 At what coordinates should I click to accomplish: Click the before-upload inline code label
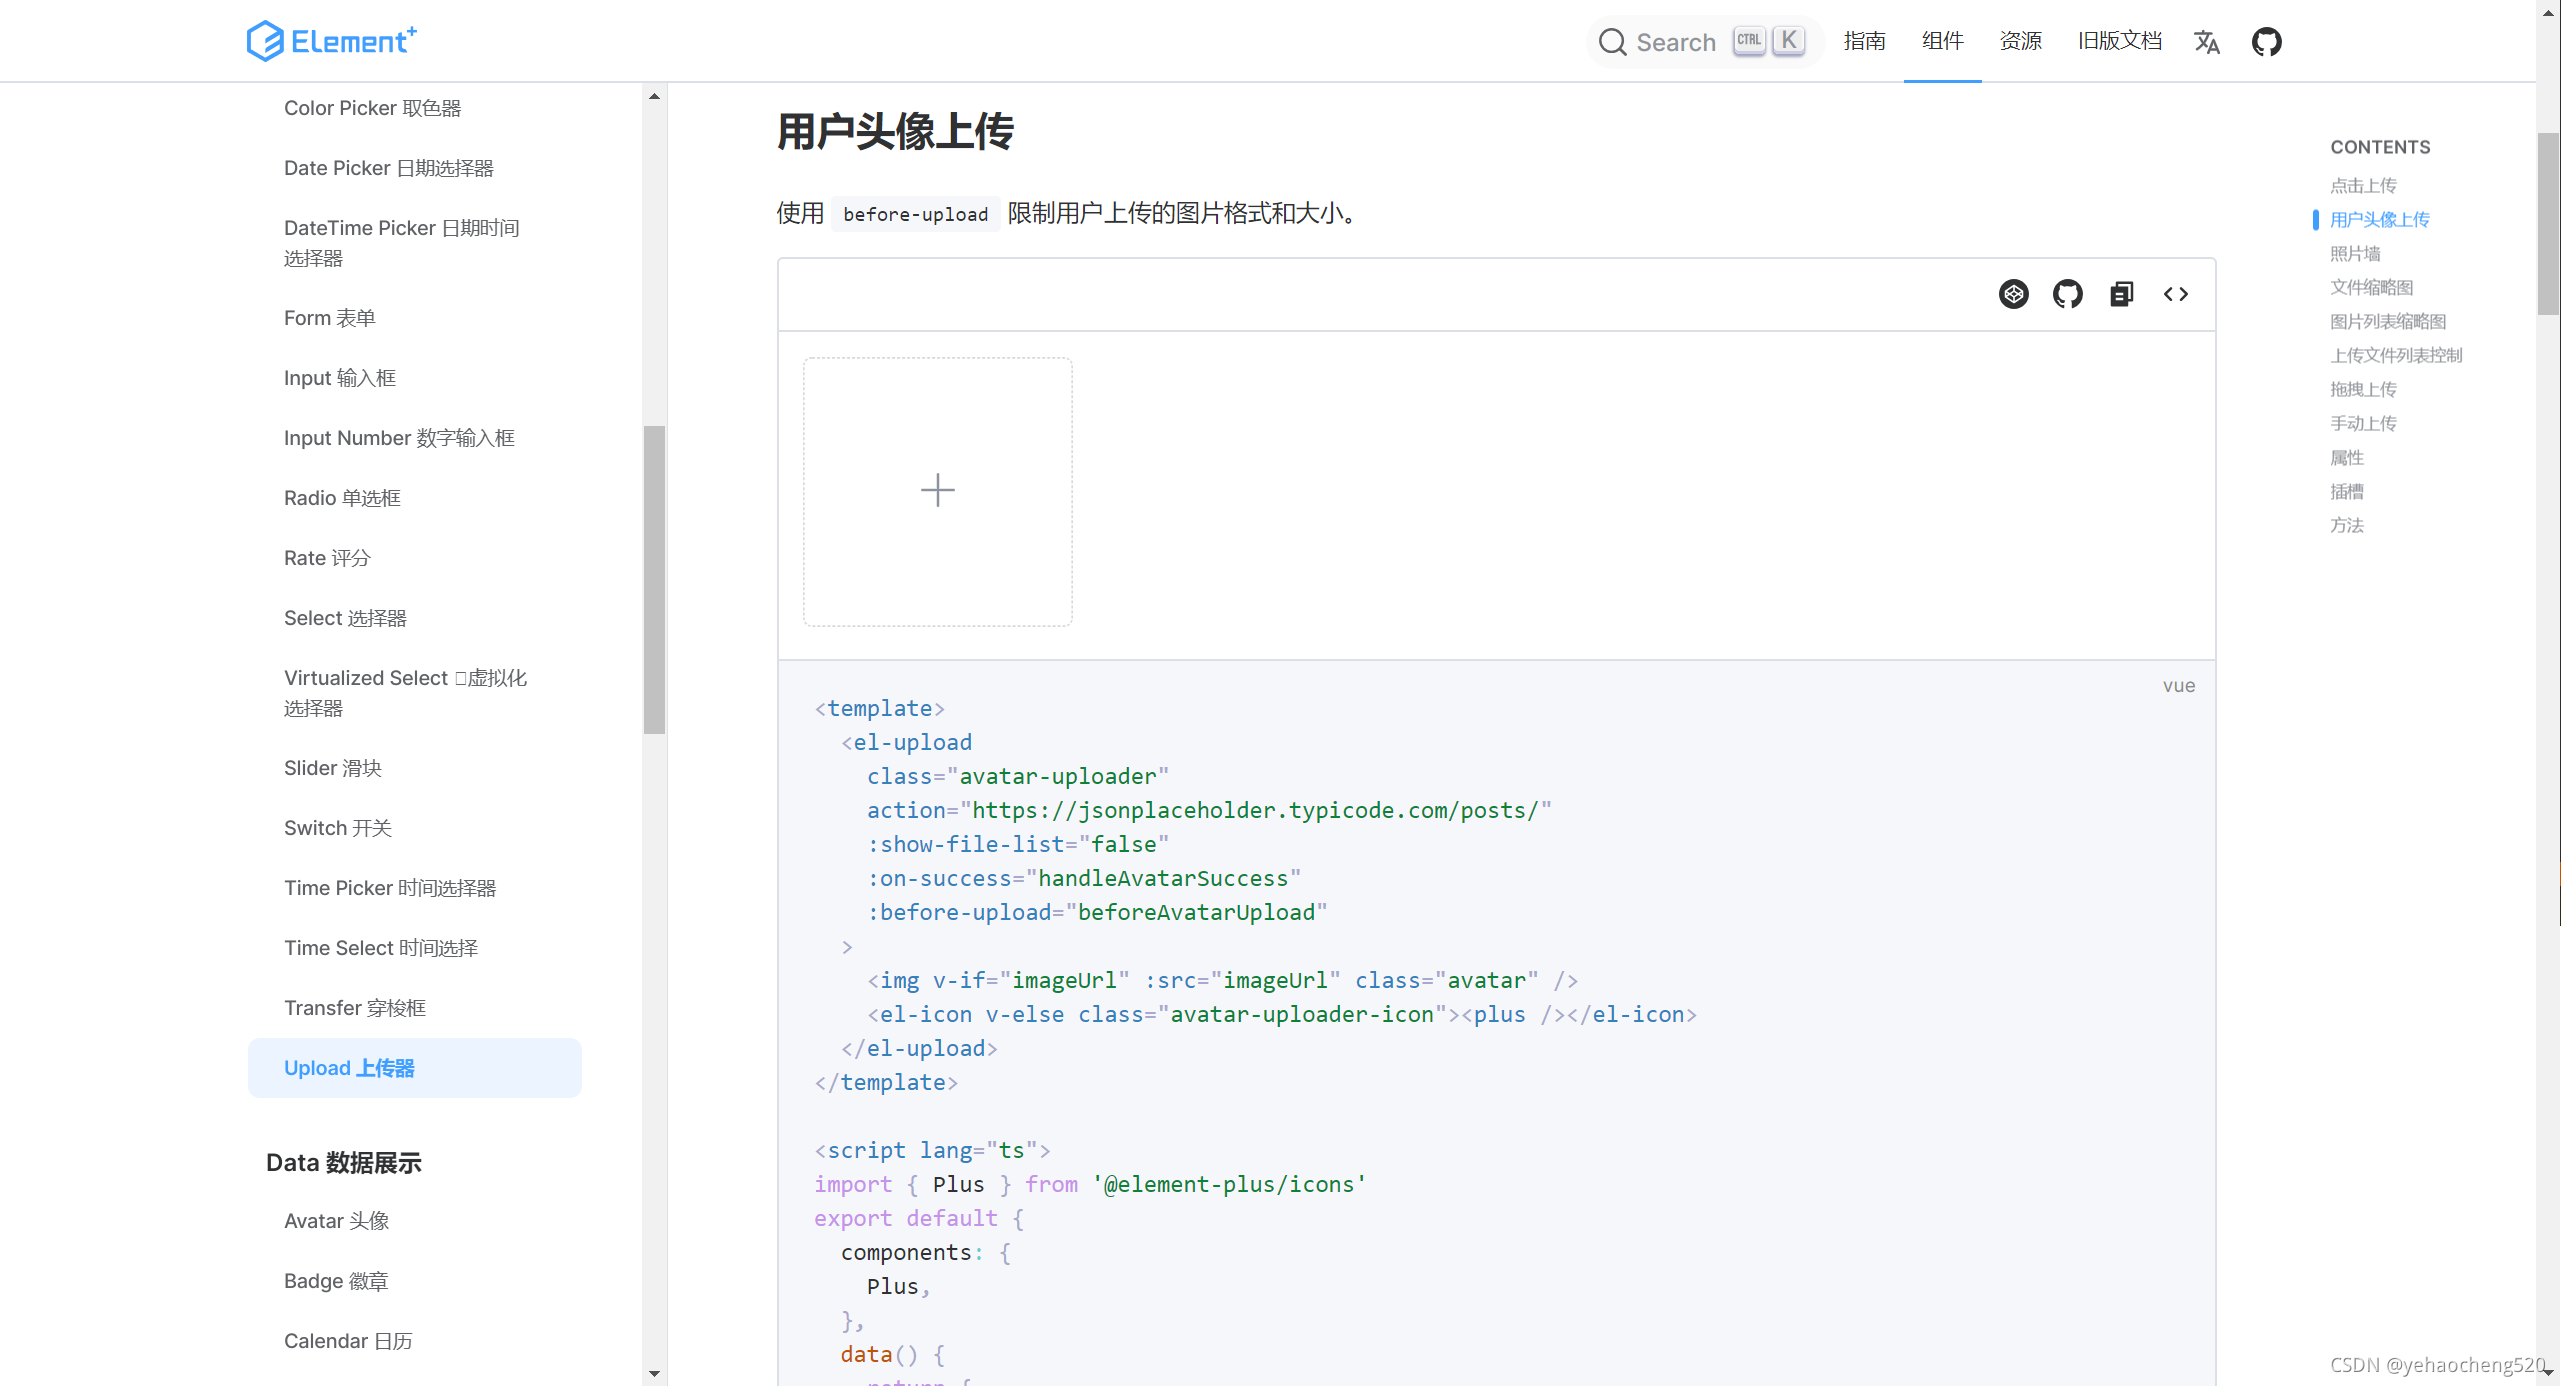[x=913, y=213]
